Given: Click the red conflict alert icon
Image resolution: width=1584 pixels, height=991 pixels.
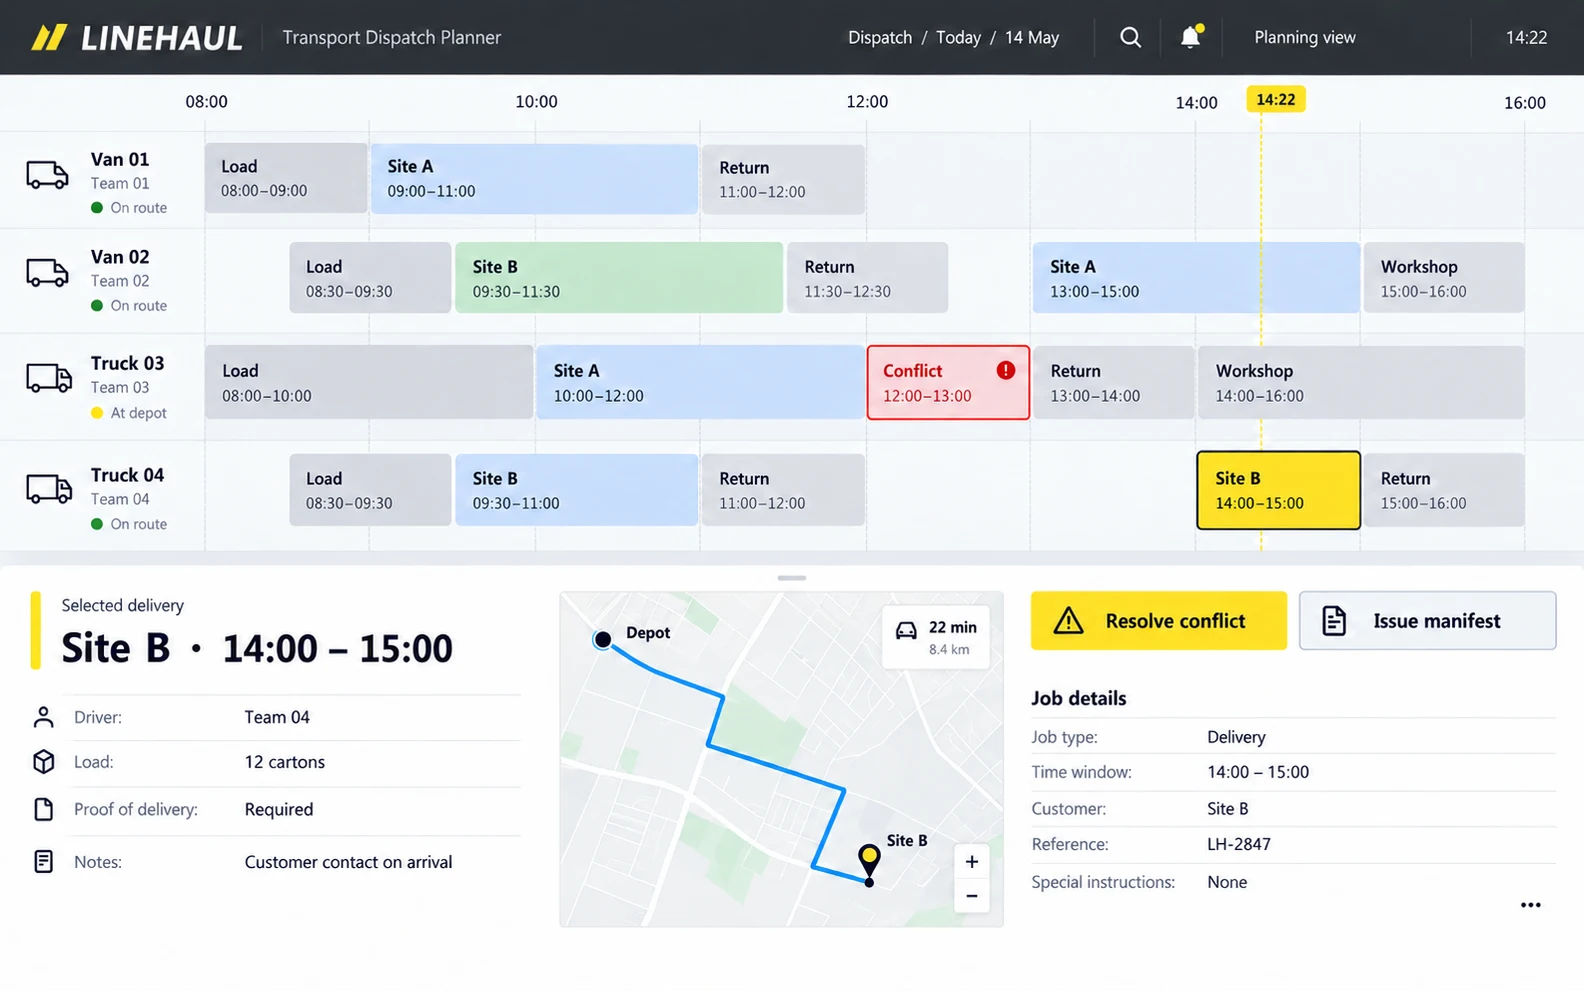Looking at the screenshot, I should pyautogui.click(x=1006, y=370).
